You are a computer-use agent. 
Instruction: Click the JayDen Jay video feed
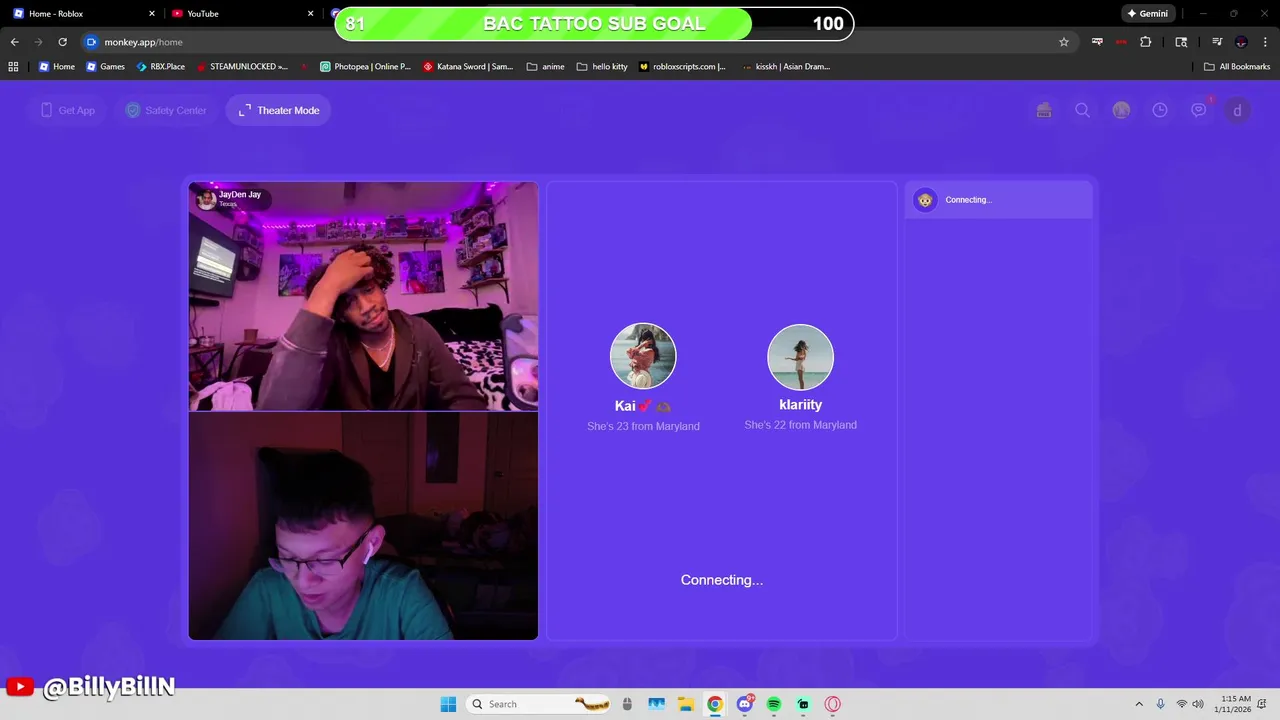click(x=363, y=296)
